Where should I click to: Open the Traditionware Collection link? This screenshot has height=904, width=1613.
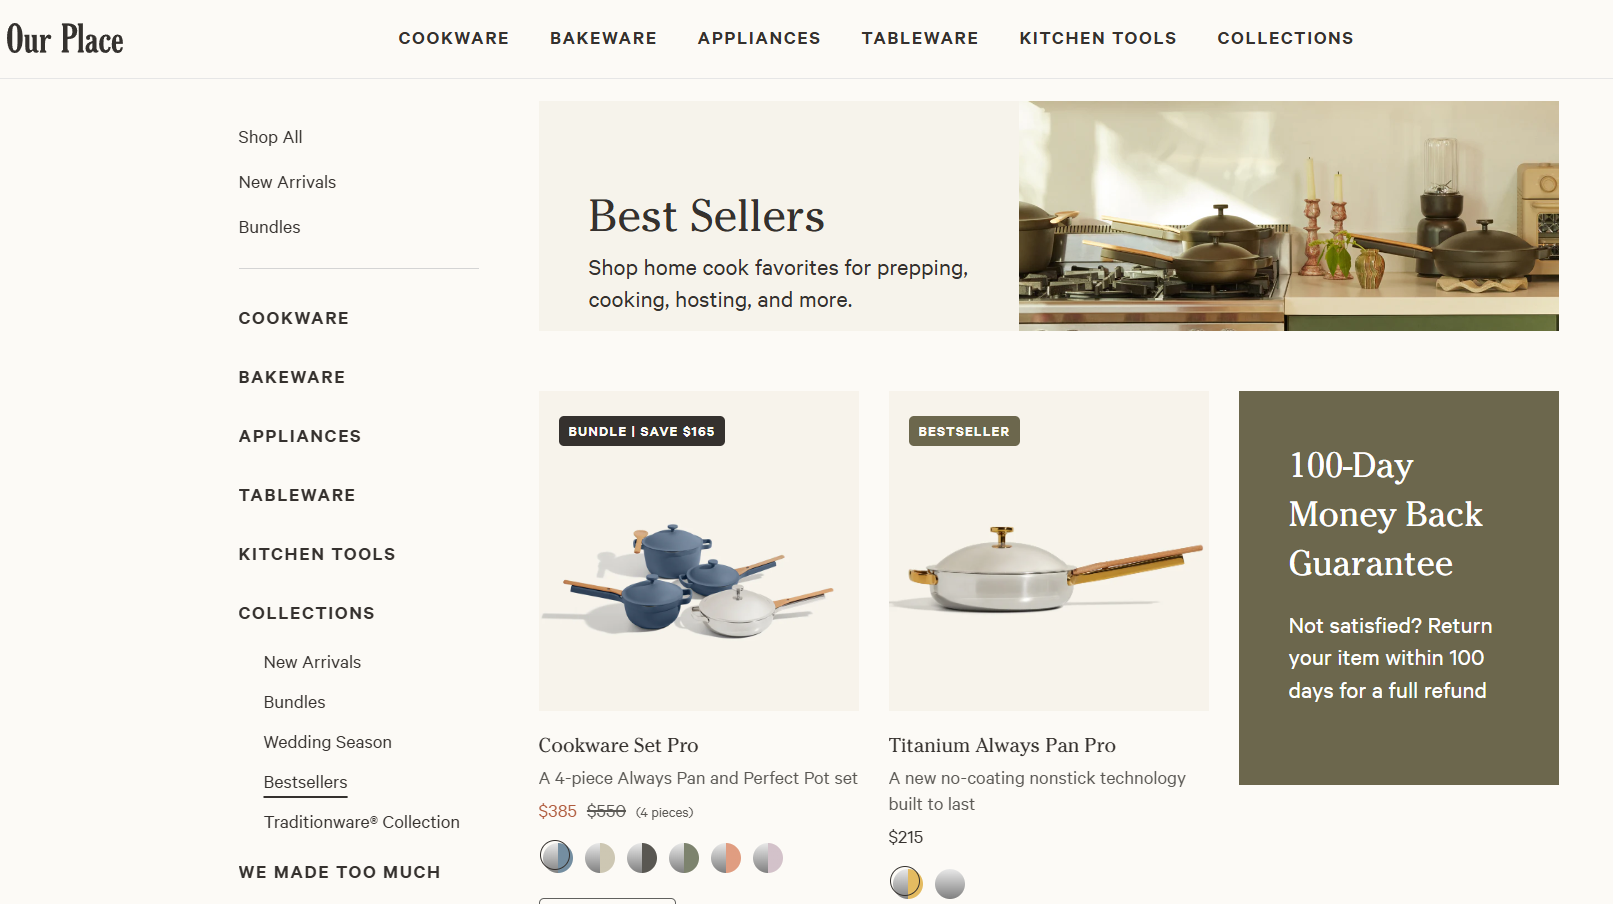coord(362,822)
